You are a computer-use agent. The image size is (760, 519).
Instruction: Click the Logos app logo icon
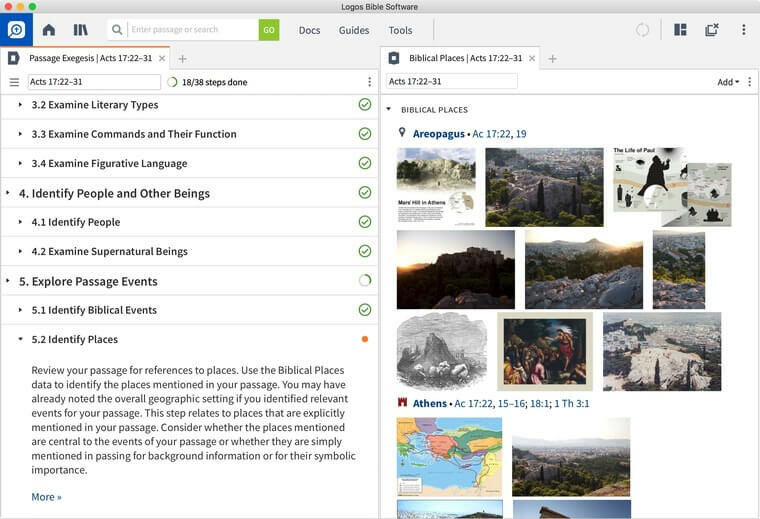[16, 30]
